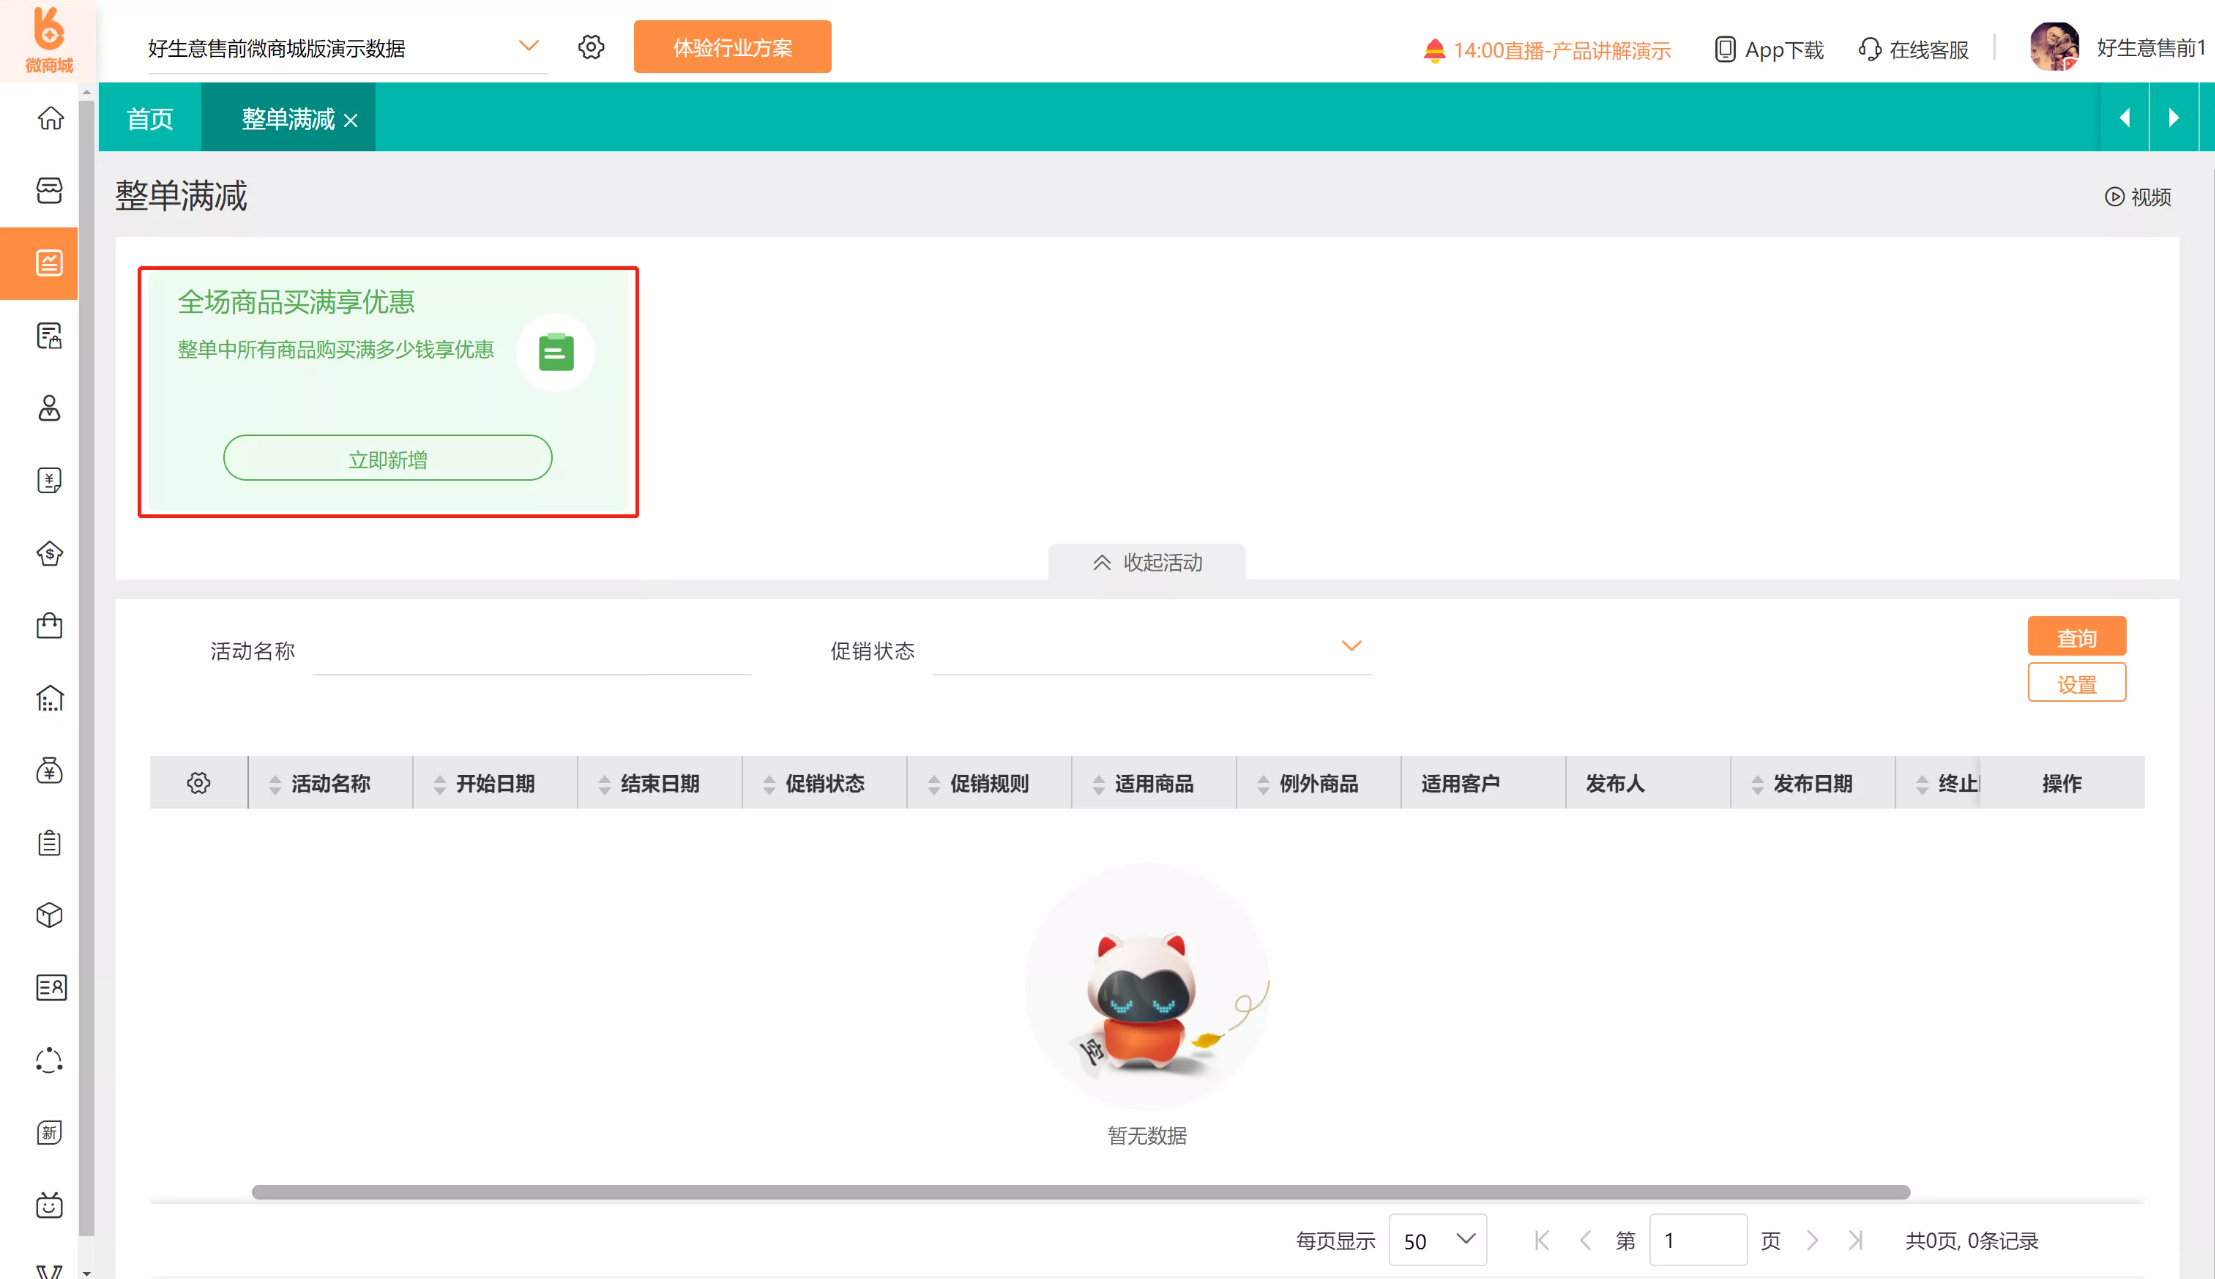
Task: Switch to the 首页 tab
Action: [x=150, y=119]
